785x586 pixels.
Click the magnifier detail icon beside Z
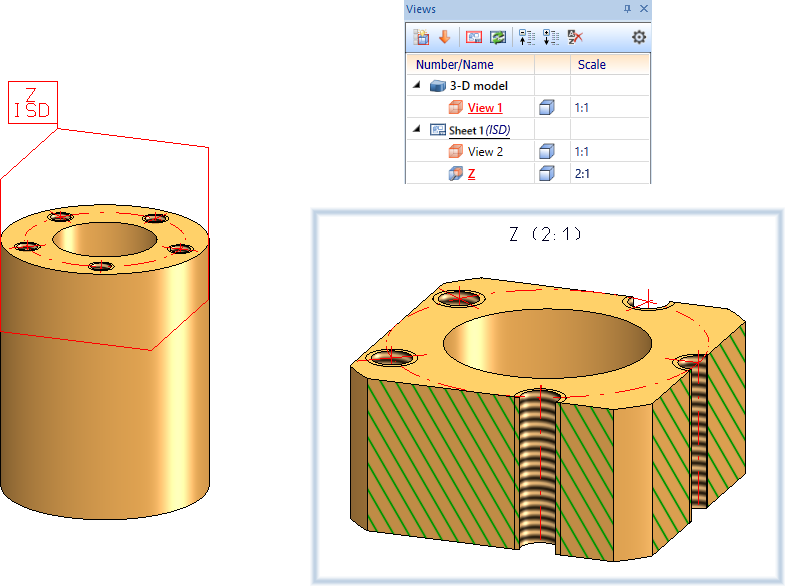coord(456,174)
